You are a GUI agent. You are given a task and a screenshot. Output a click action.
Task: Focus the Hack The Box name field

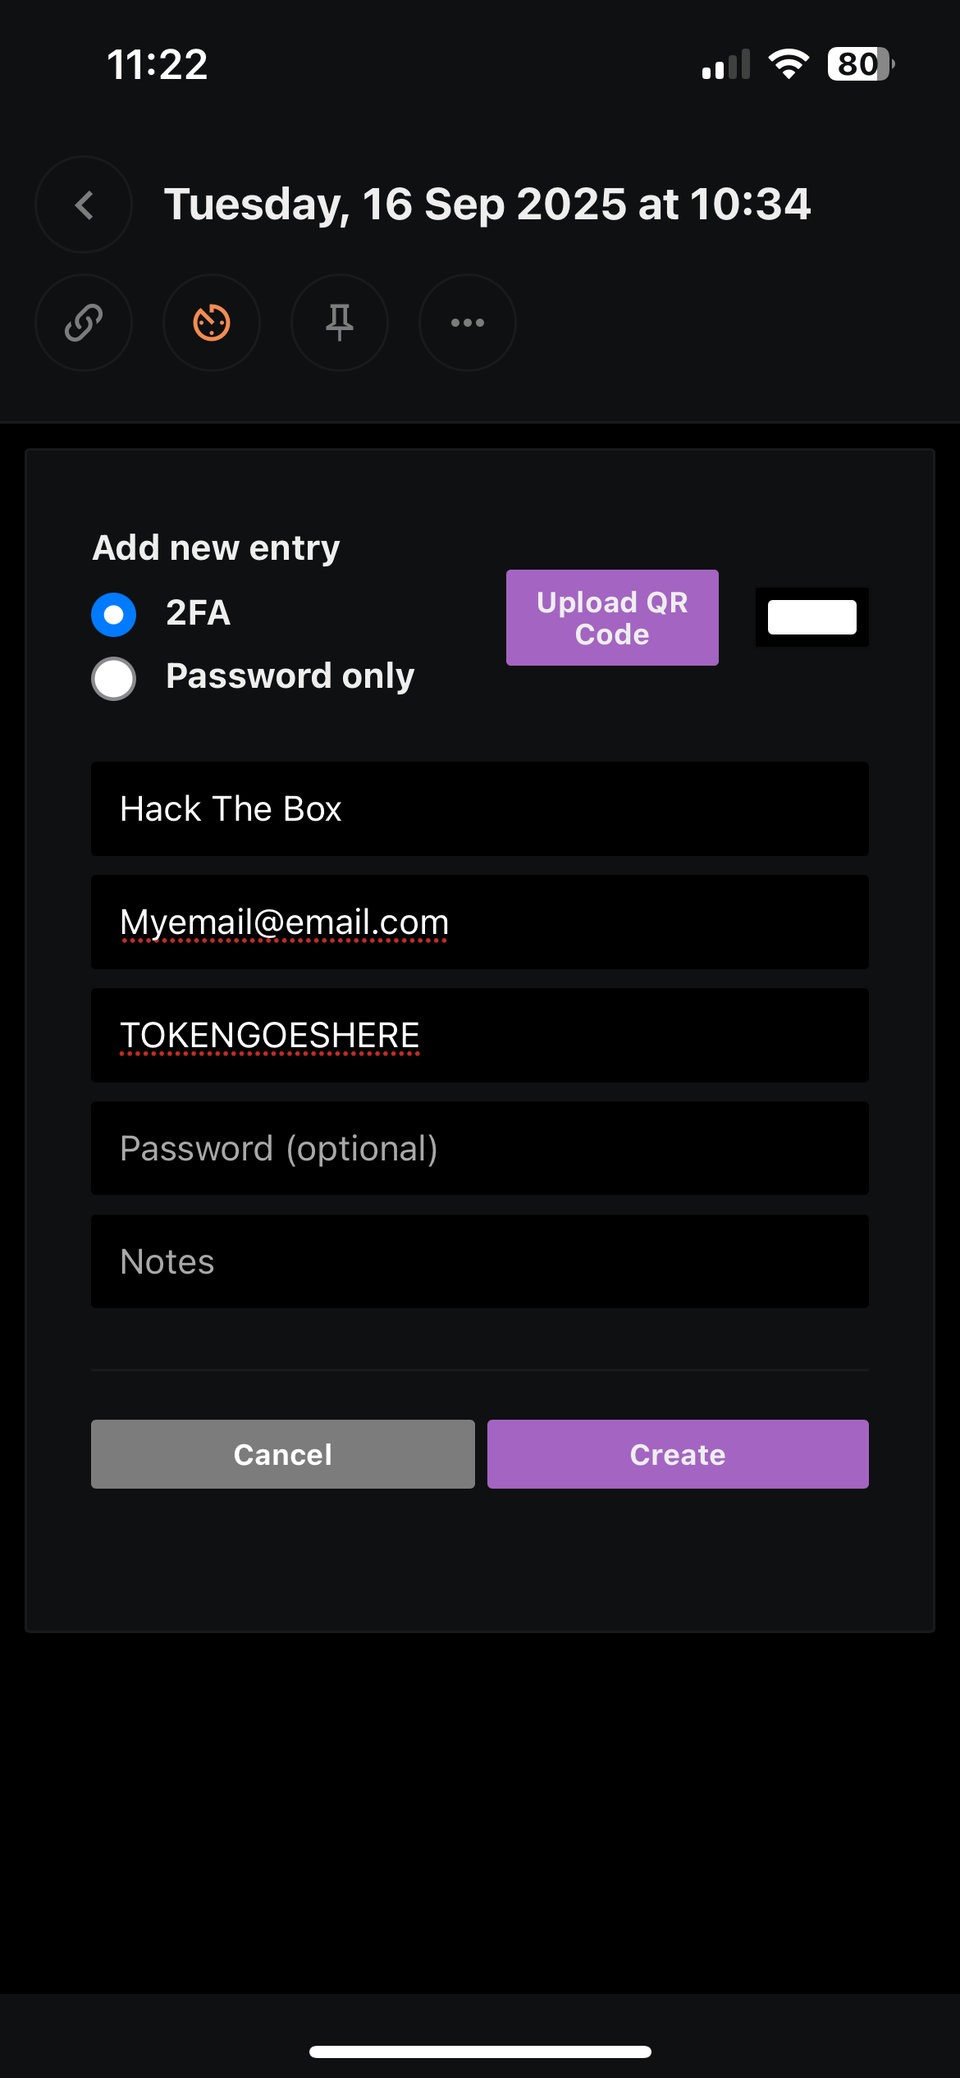pos(480,809)
